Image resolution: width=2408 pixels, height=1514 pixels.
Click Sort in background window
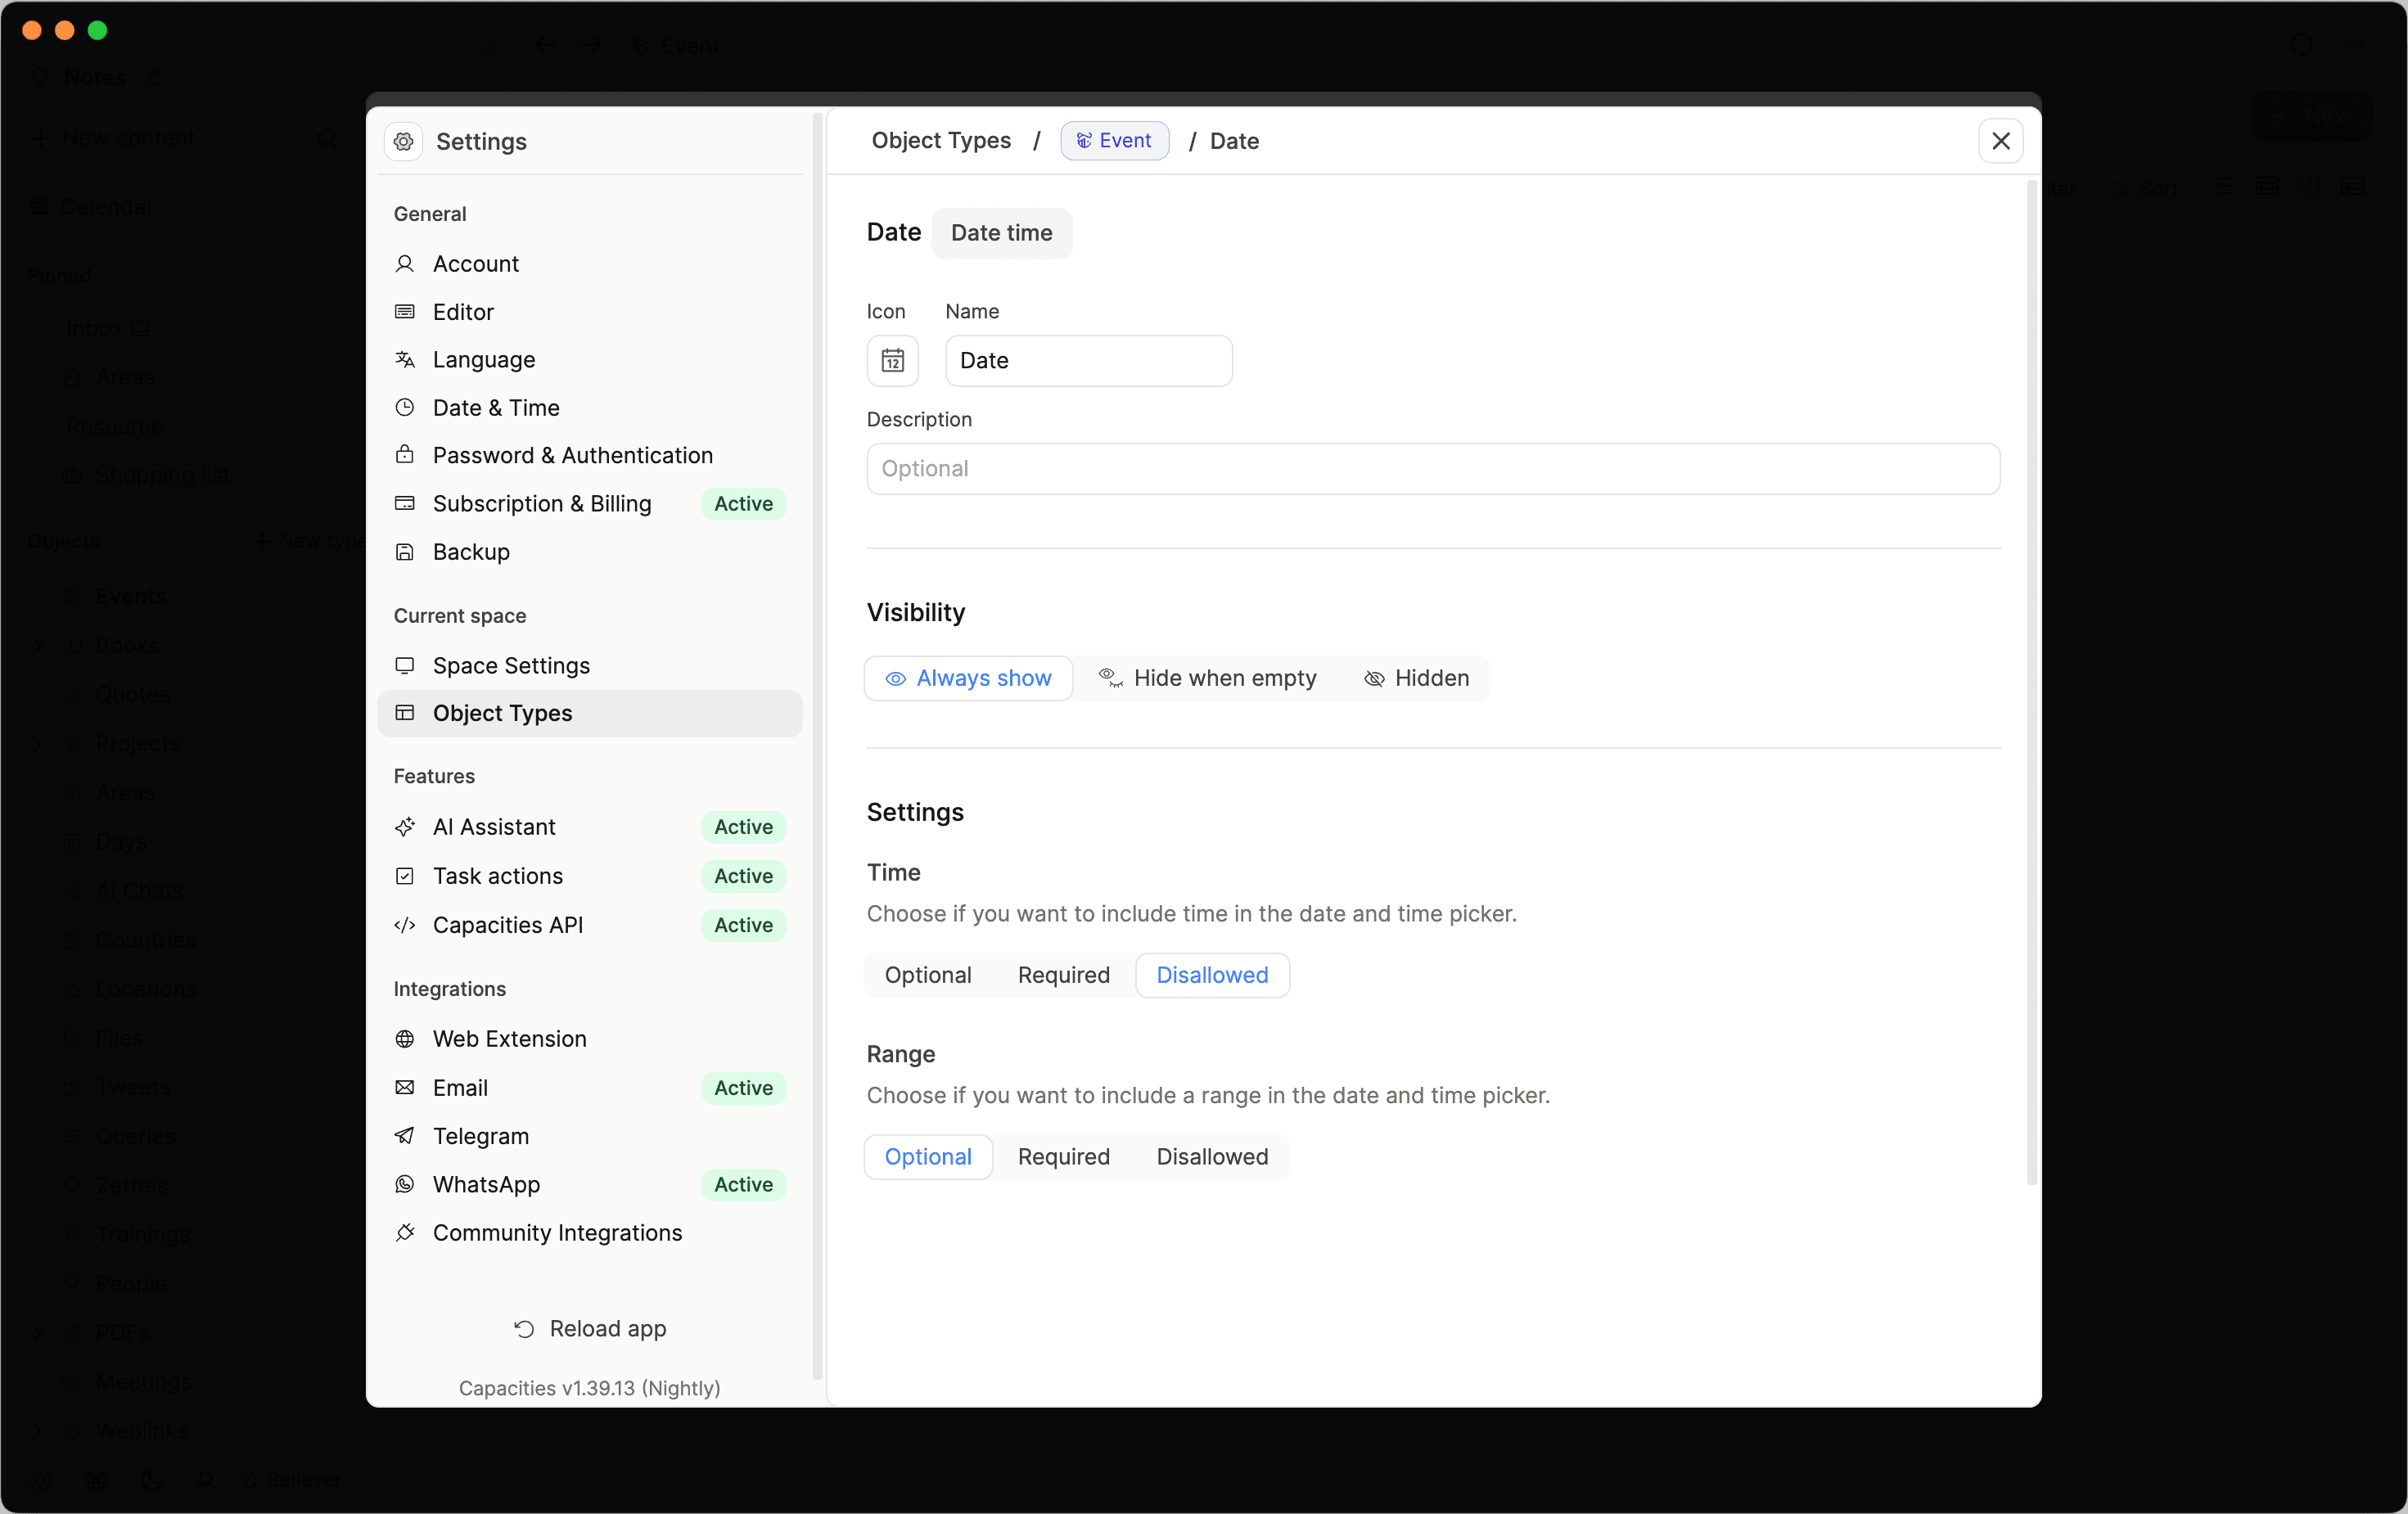click(x=2146, y=189)
